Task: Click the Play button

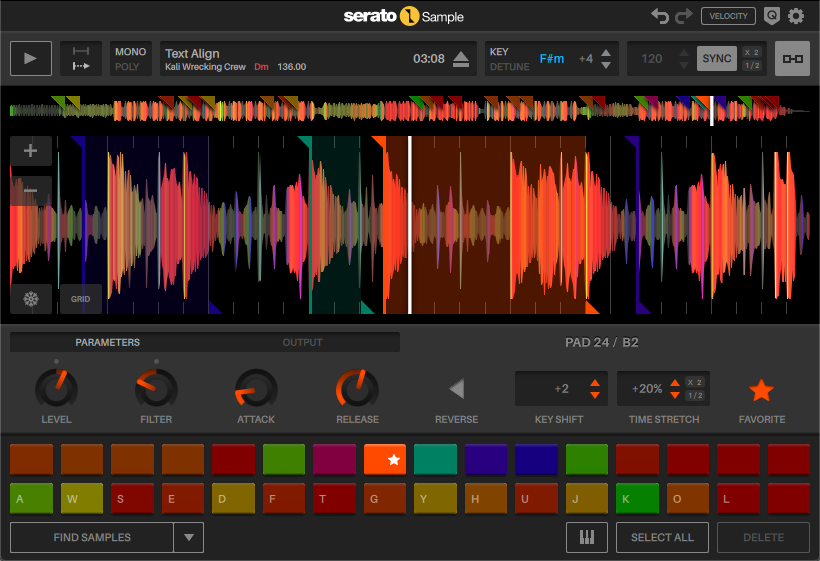Action: 30,59
